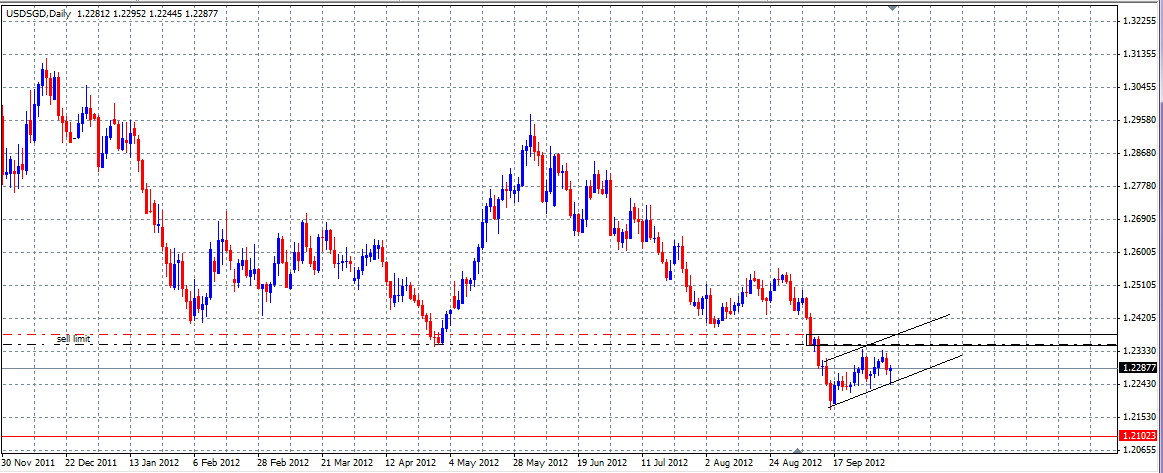Viewport: 1163px width, 473px height.
Task: Click the small triangle marker on time axis
Action: pos(797,451)
